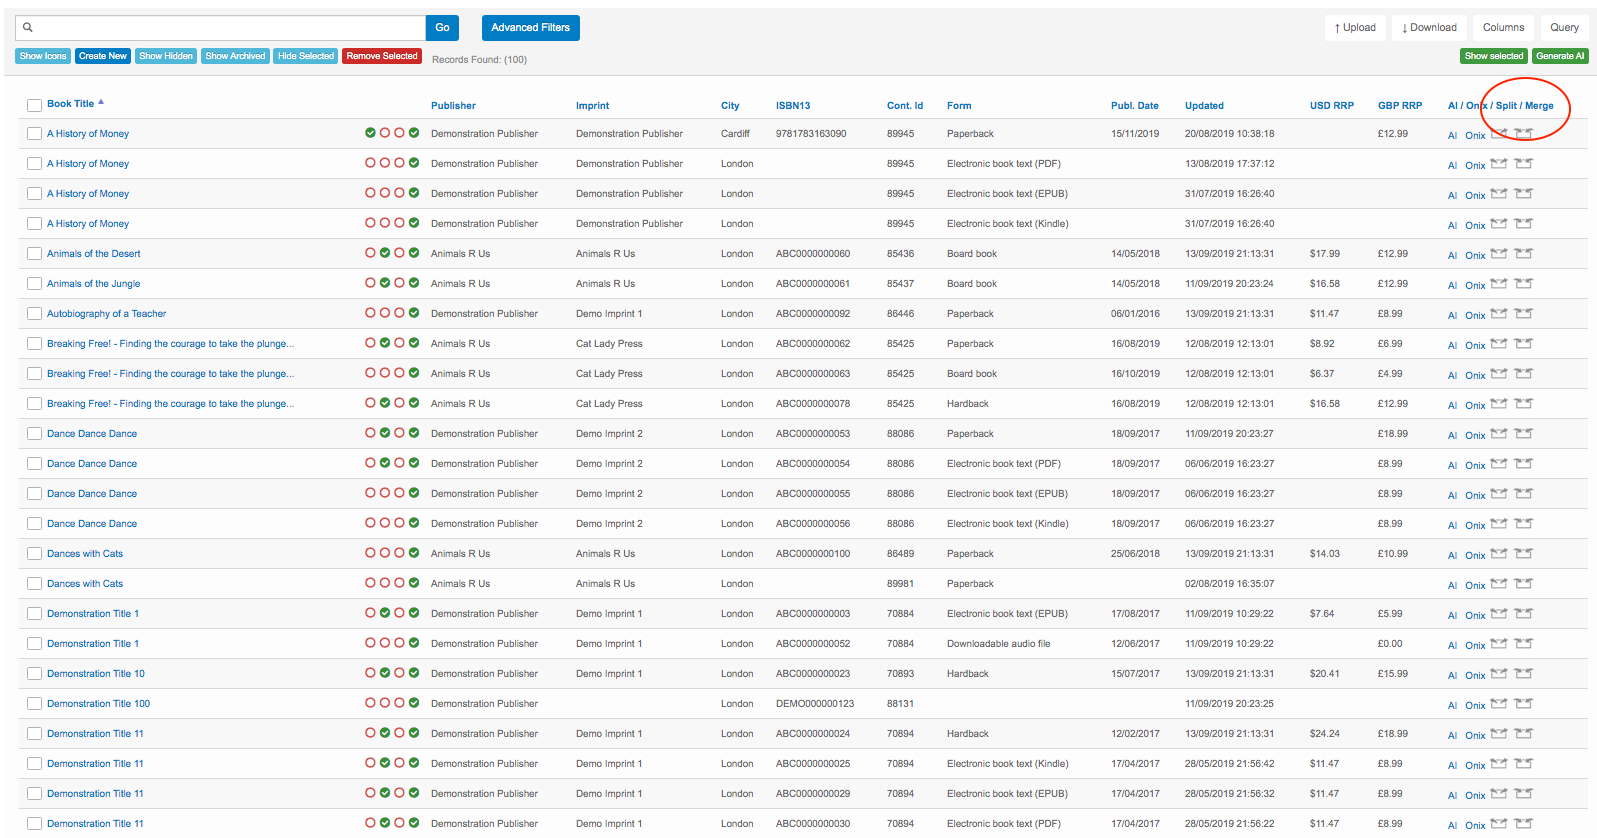Sort by the Publisher column header
The image size is (1597, 838).
(x=453, y=106)
